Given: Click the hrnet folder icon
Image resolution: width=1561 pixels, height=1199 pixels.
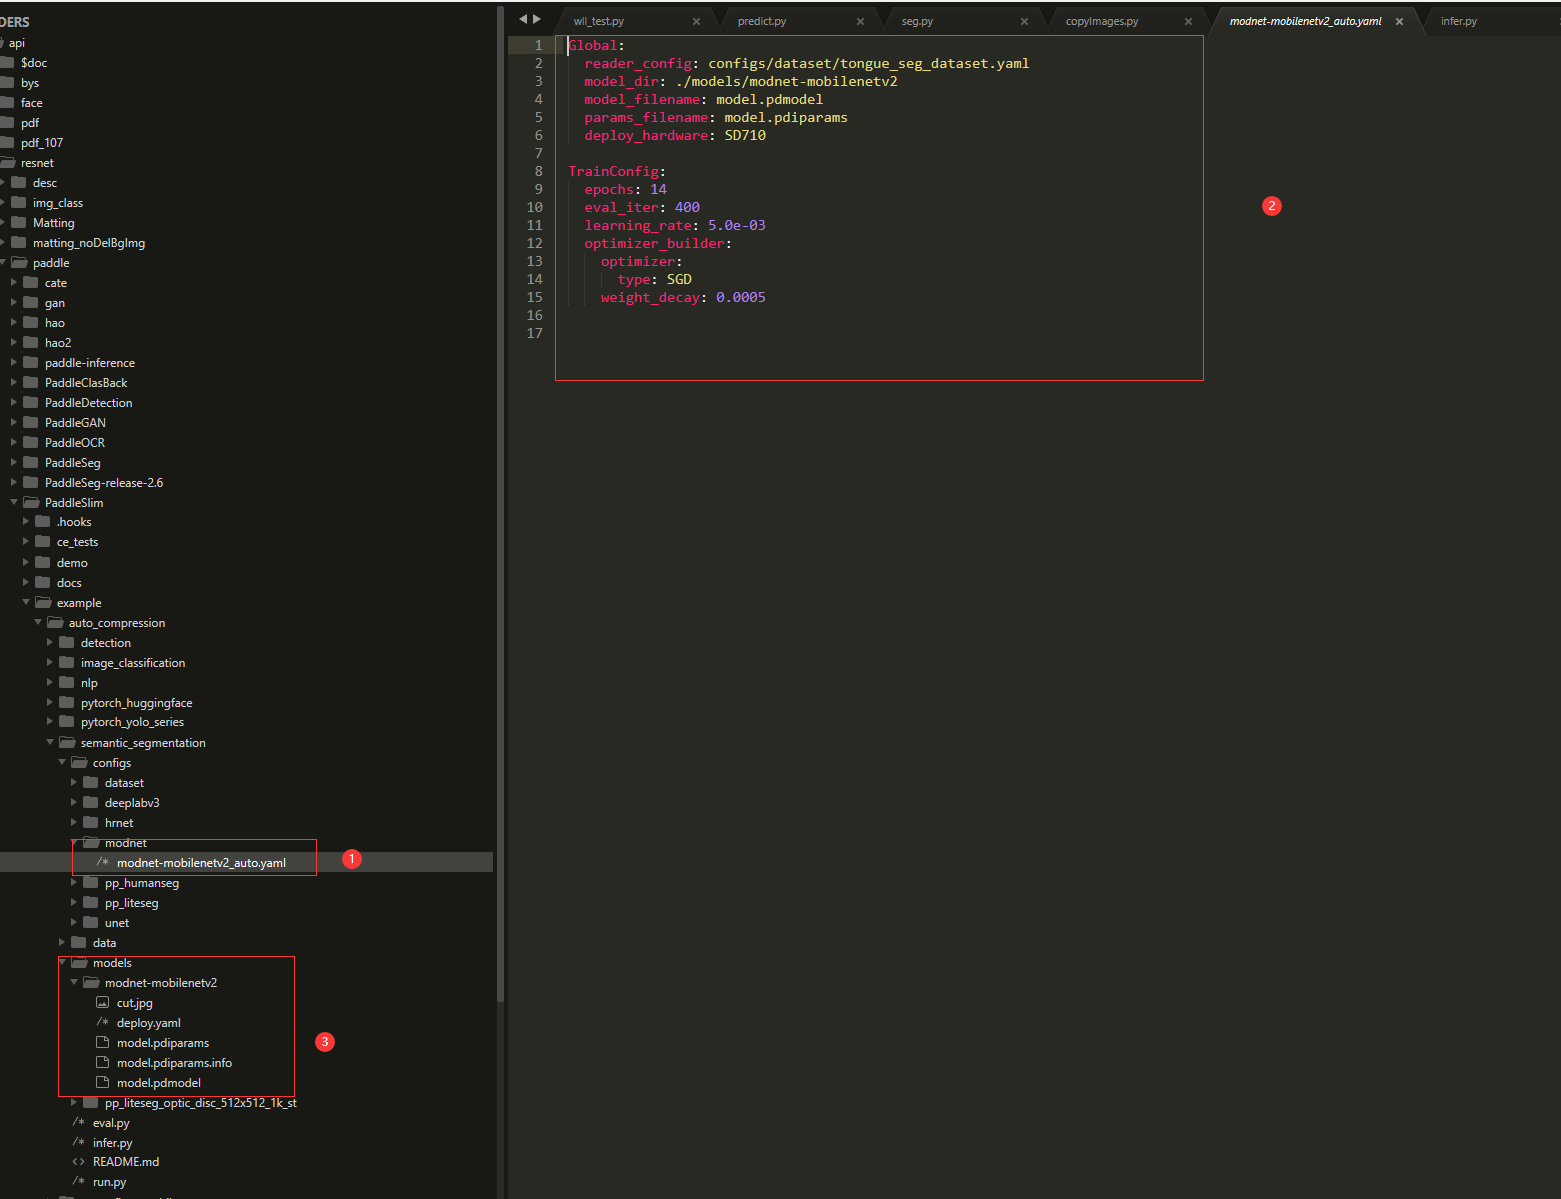Looking at the screenshot, I should click(x=90, y=822).
